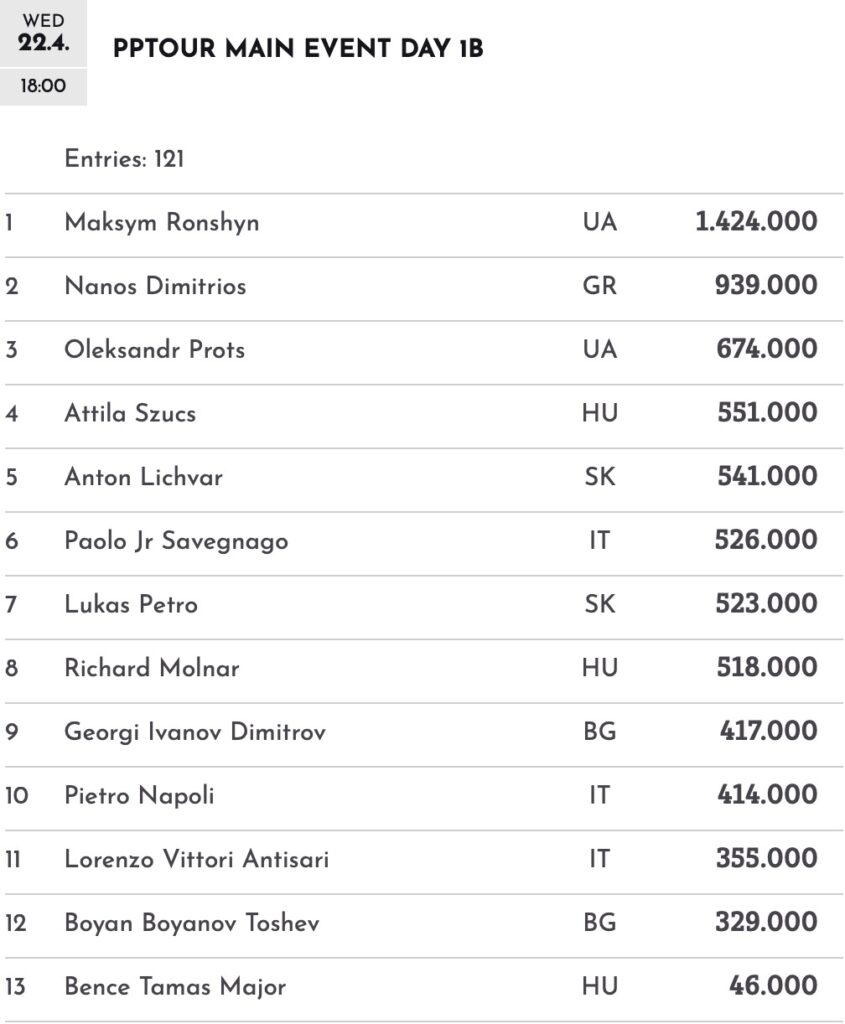
Task: Select Richard Molnar entry
Action: point(152,668)
